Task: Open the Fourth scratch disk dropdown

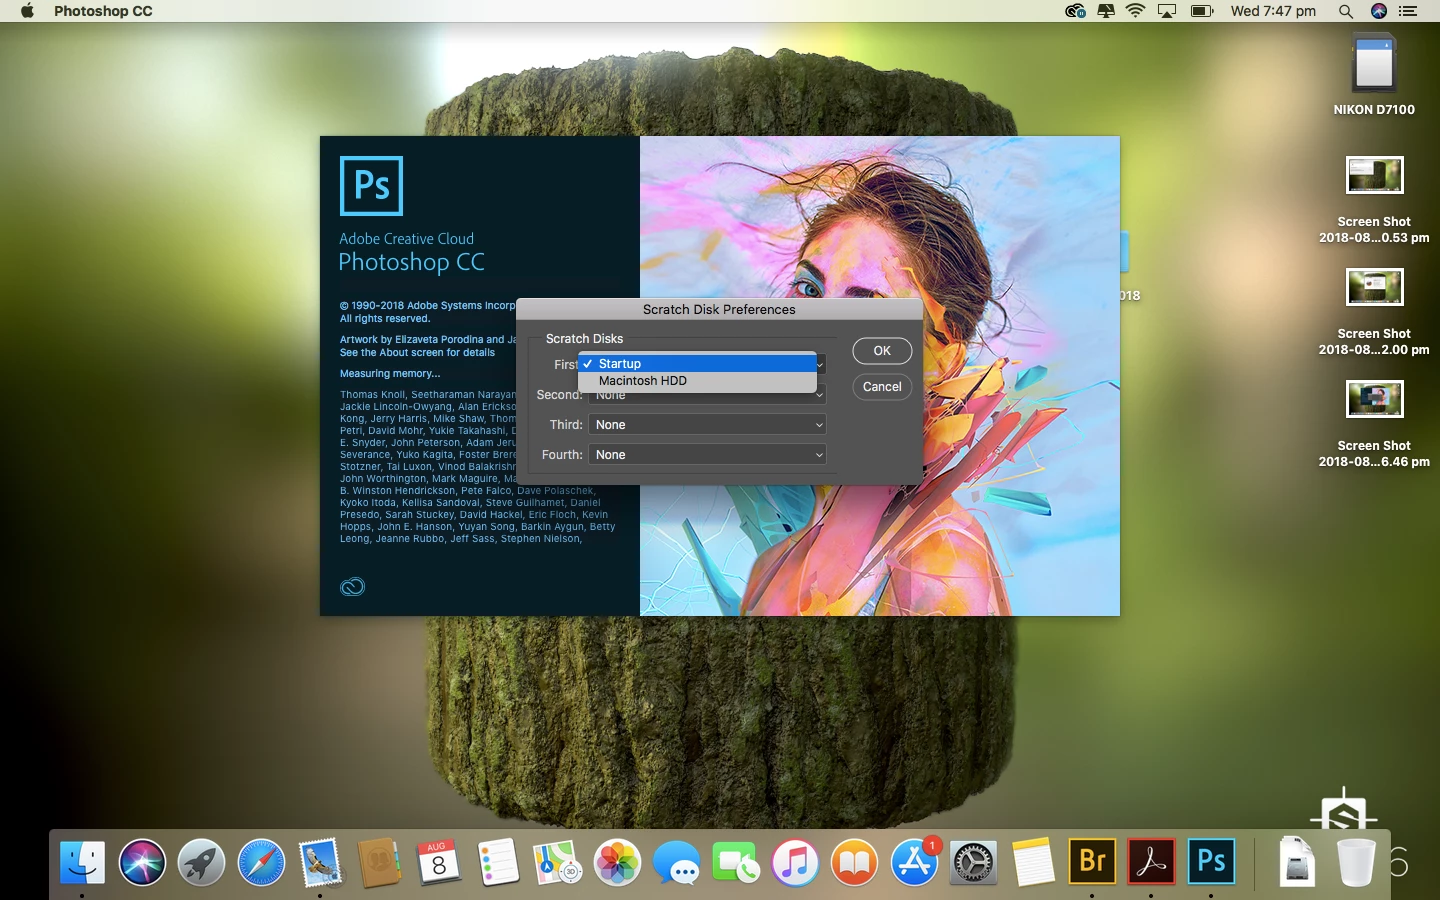Action: 707,455
